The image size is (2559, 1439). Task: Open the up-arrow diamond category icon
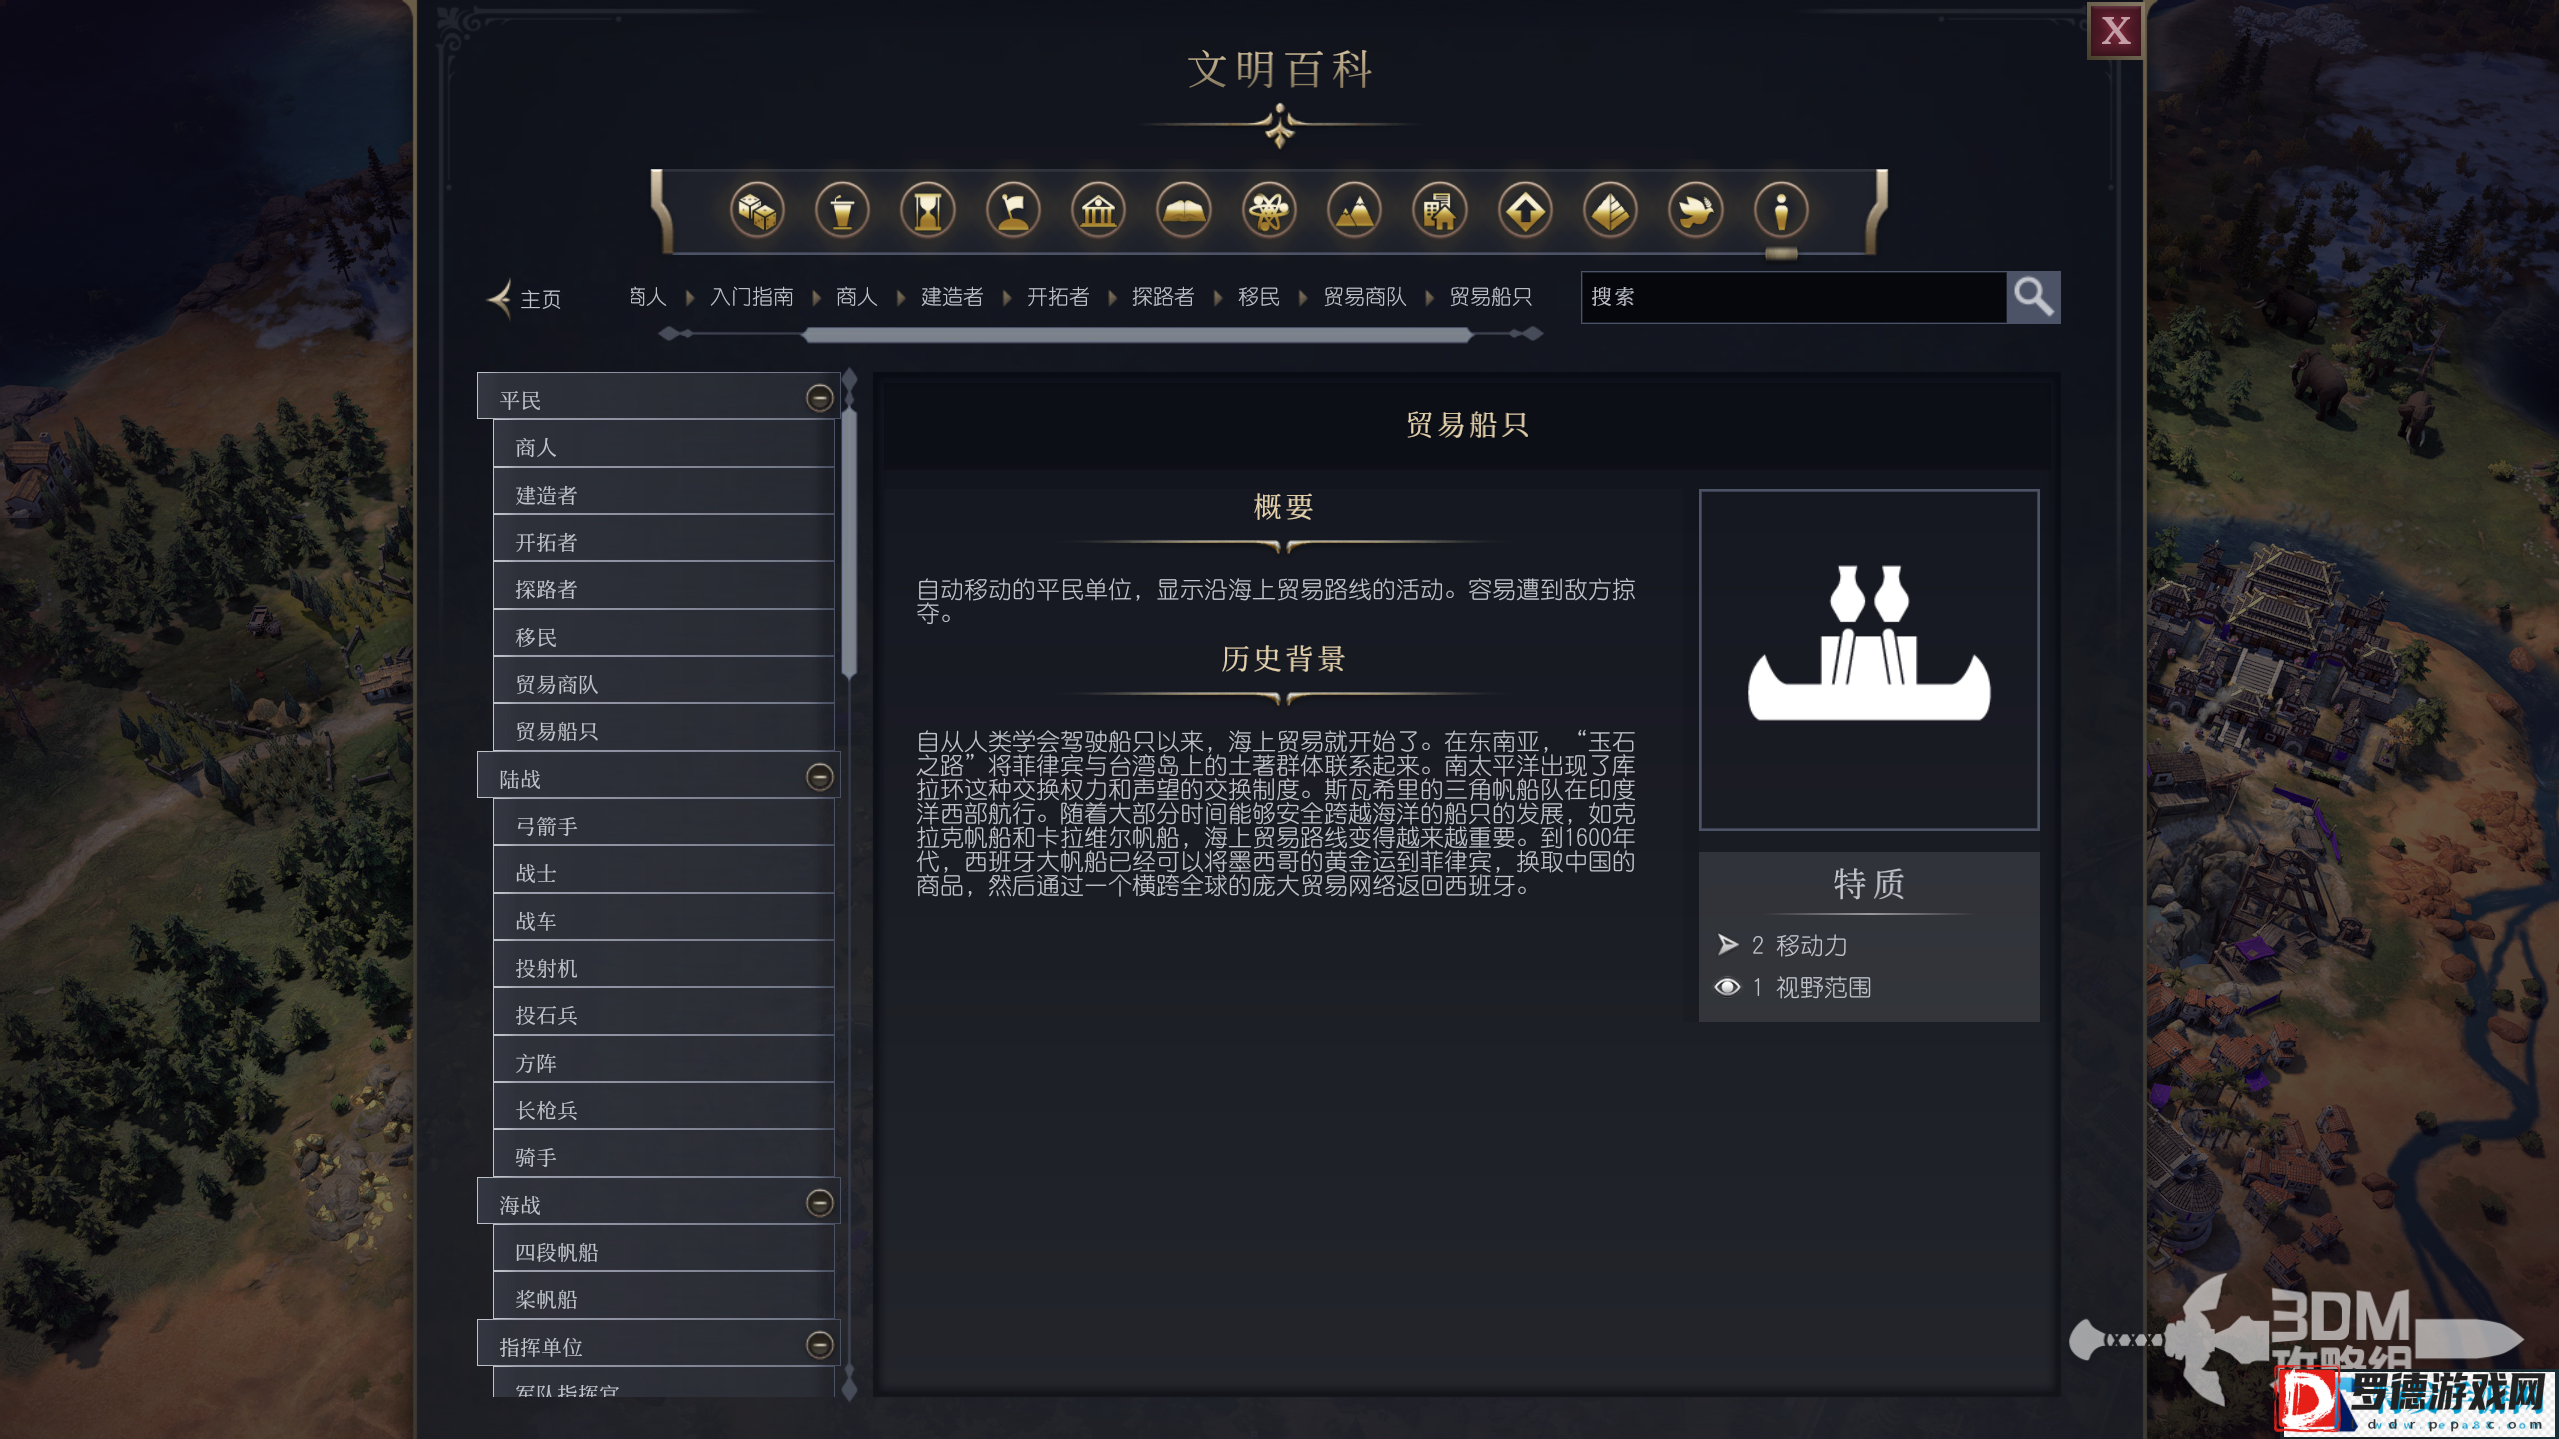1525,211
